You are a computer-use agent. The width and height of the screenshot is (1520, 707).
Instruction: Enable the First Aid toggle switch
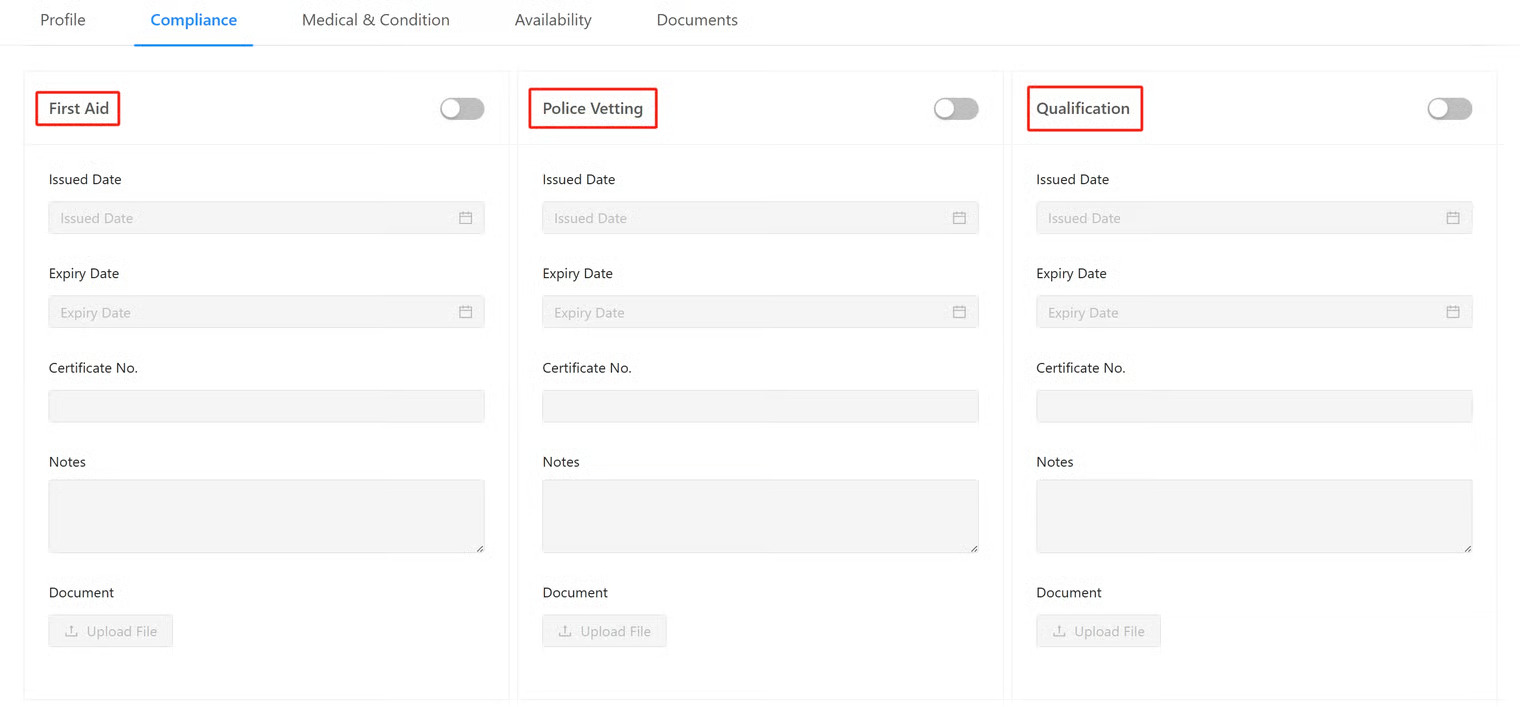pyautogui.click(x=462, y=109)
